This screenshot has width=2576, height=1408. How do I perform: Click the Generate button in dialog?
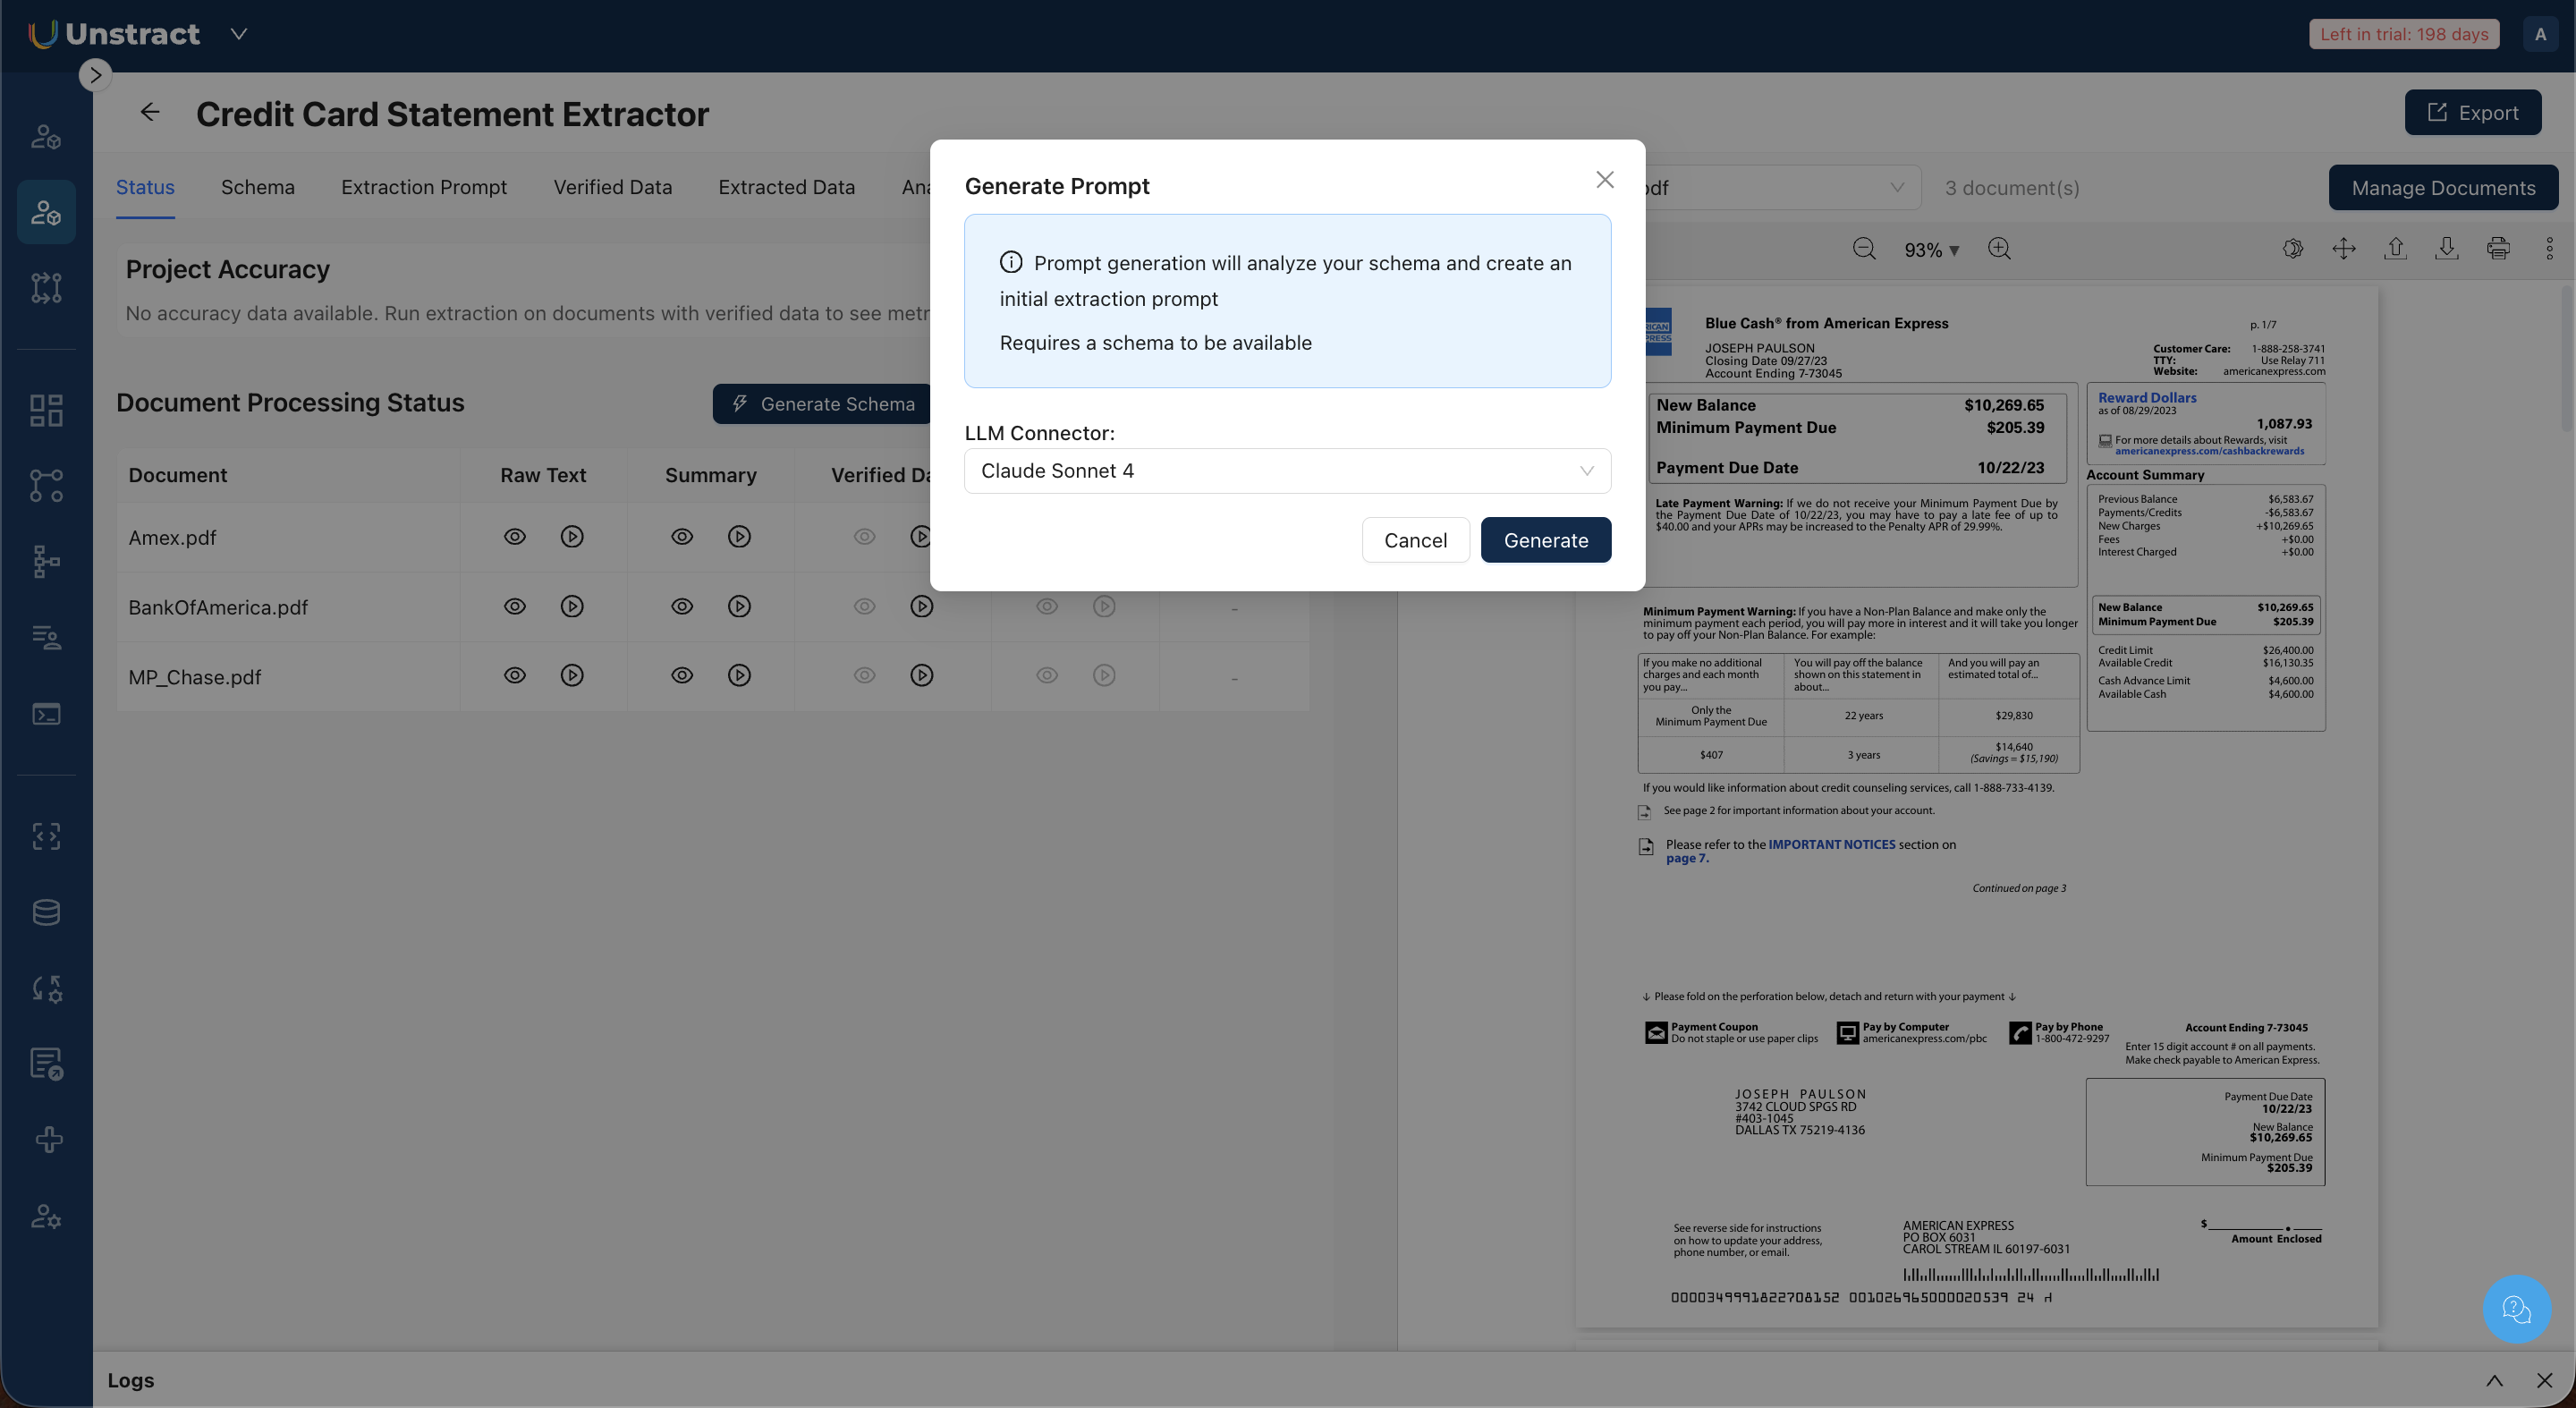(x=1545, y=540)
